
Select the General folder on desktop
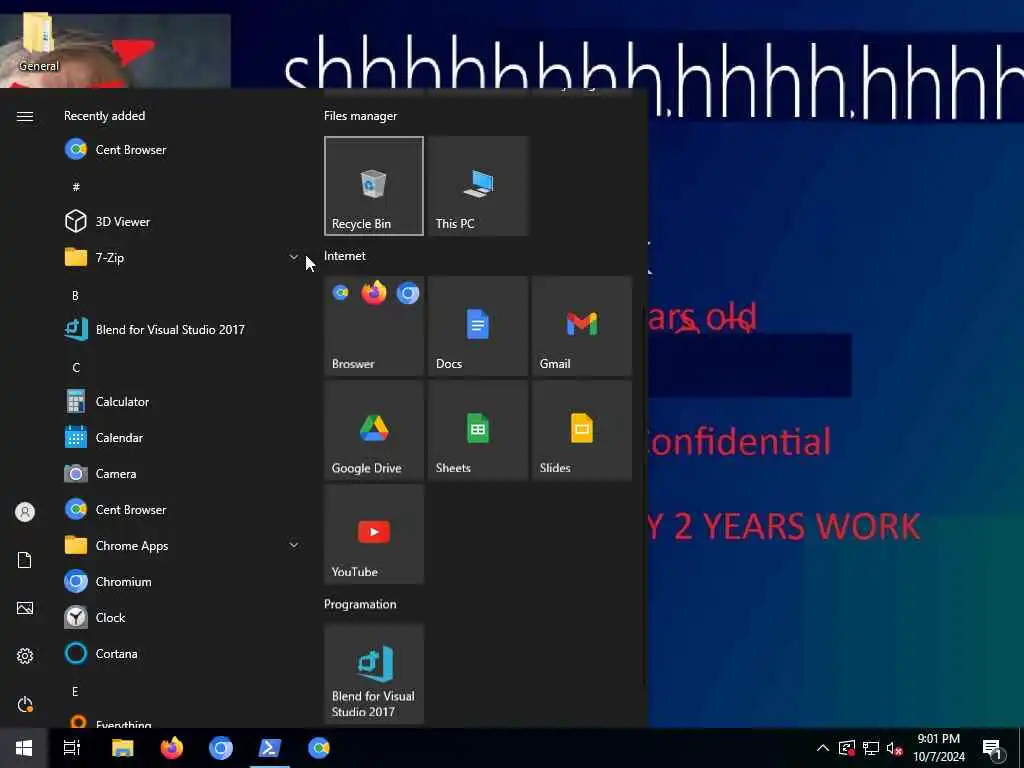[39, 42]
